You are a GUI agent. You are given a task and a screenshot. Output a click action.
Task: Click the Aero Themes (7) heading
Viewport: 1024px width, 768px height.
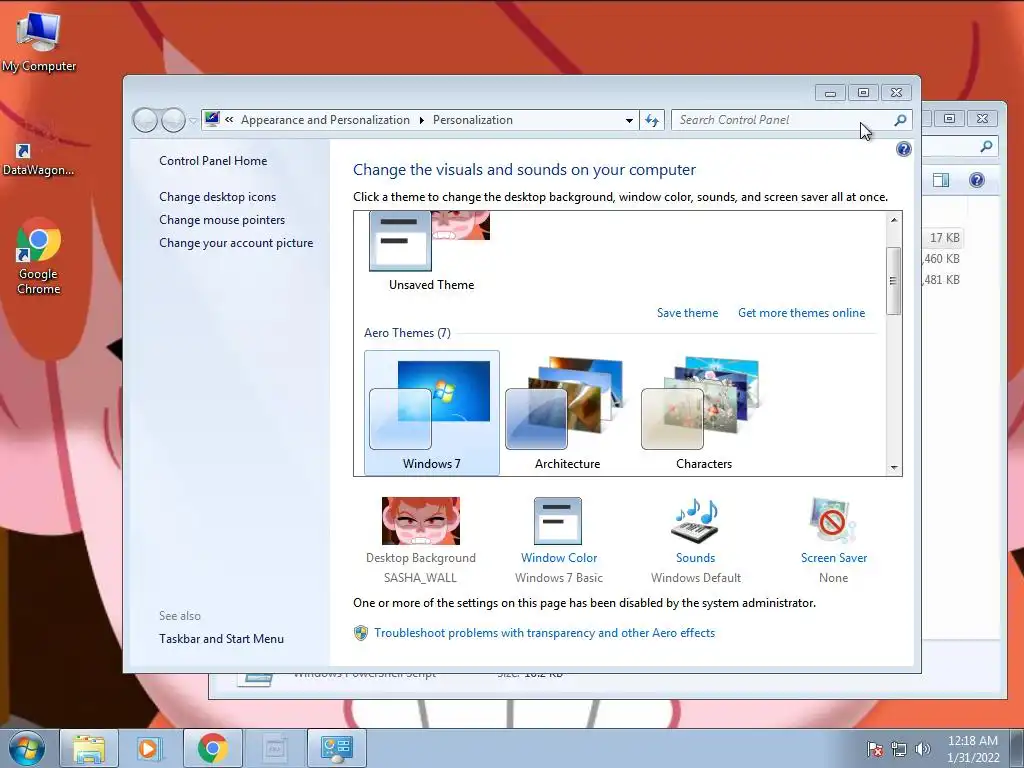click(407, 332)
